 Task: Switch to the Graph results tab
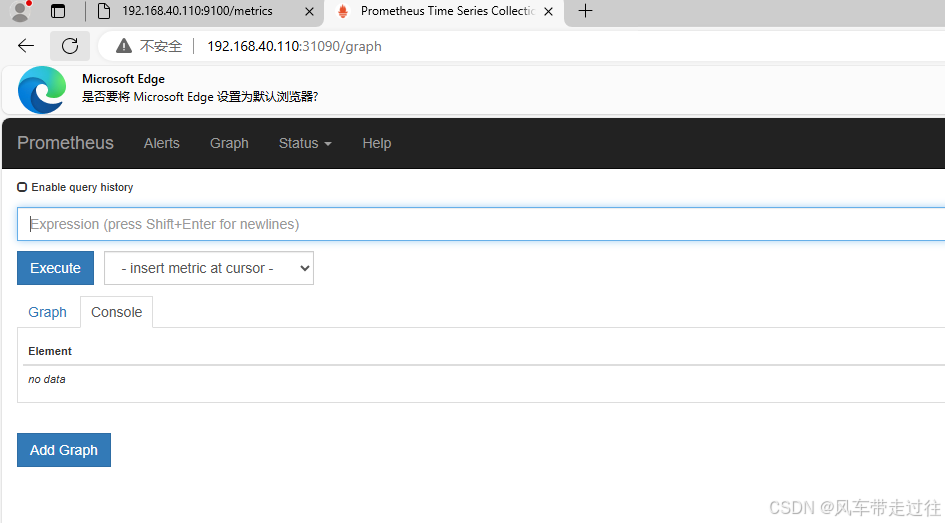tap(48, 312)
